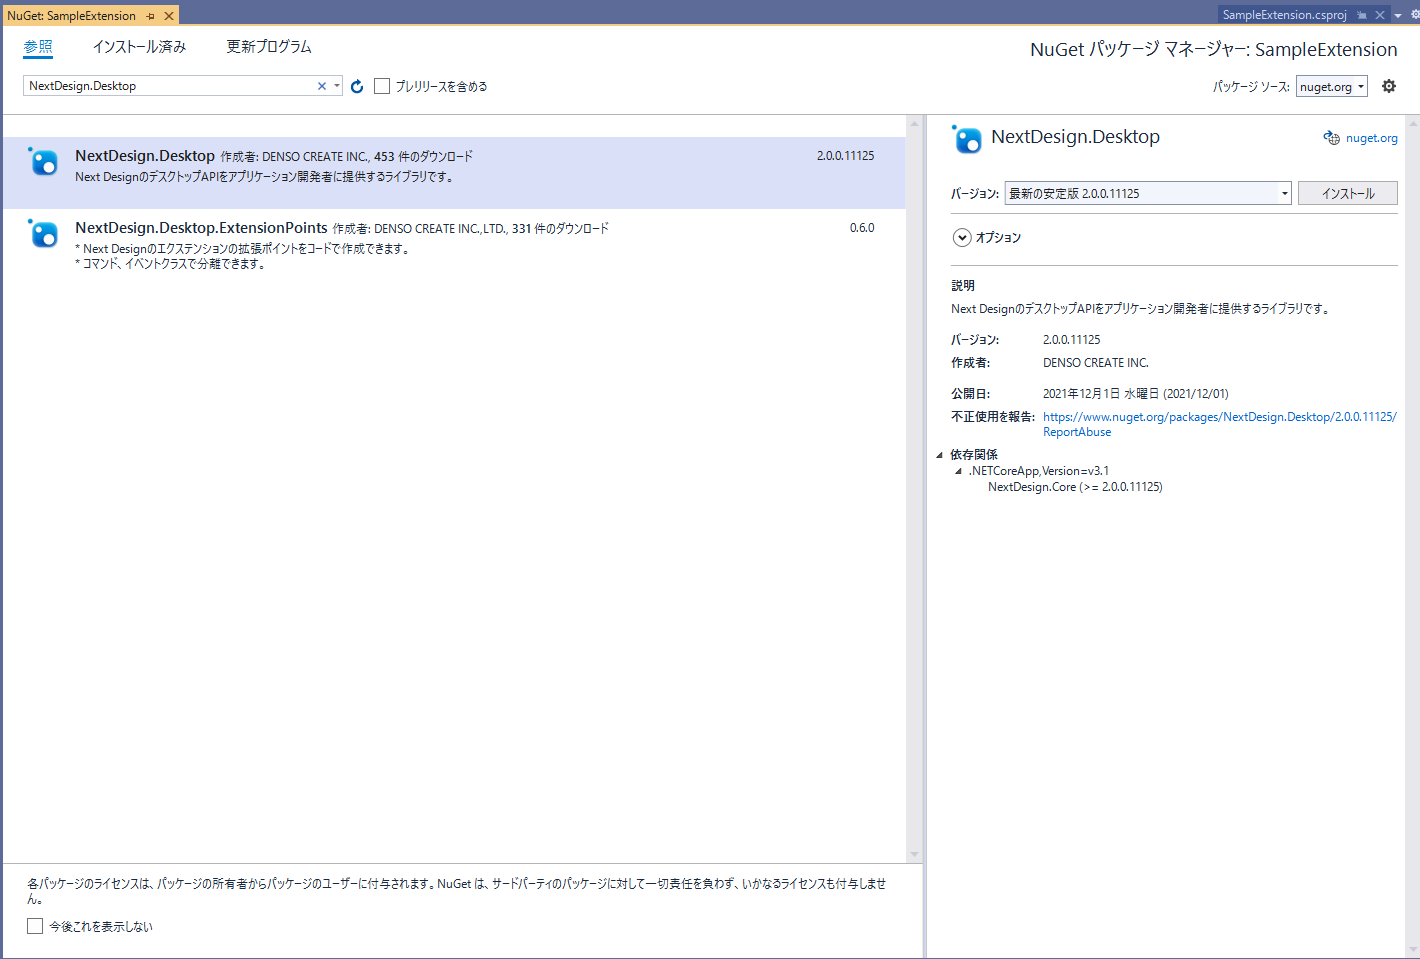The width and height of the screenshot is (1420, 959).
Task: Click the package list scrollbar down arrow
Action: (914, 855)
